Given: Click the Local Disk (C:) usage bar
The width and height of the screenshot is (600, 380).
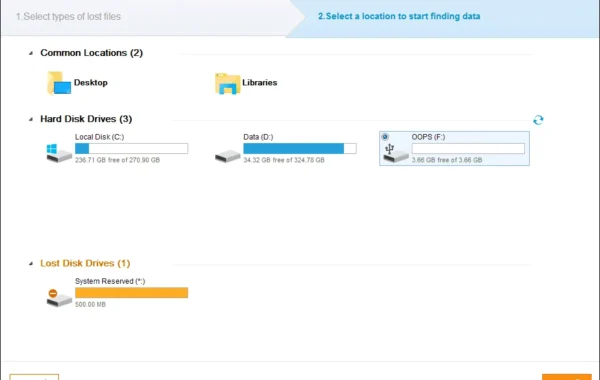Looking at the screenshot, I should pyautogui.click(x=131, y=148).
